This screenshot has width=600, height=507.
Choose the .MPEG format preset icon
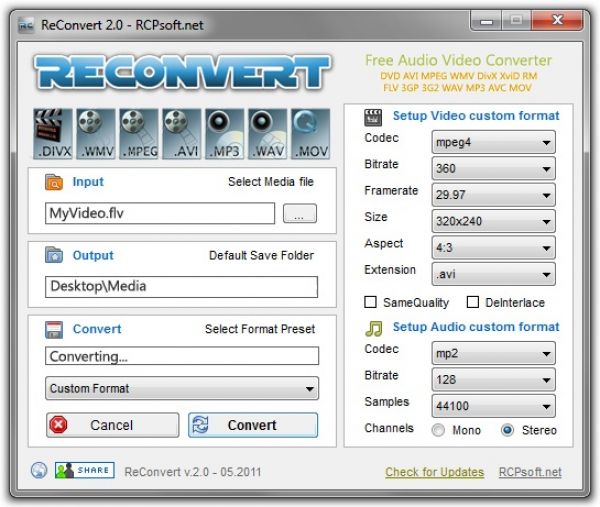coord(139,134)
